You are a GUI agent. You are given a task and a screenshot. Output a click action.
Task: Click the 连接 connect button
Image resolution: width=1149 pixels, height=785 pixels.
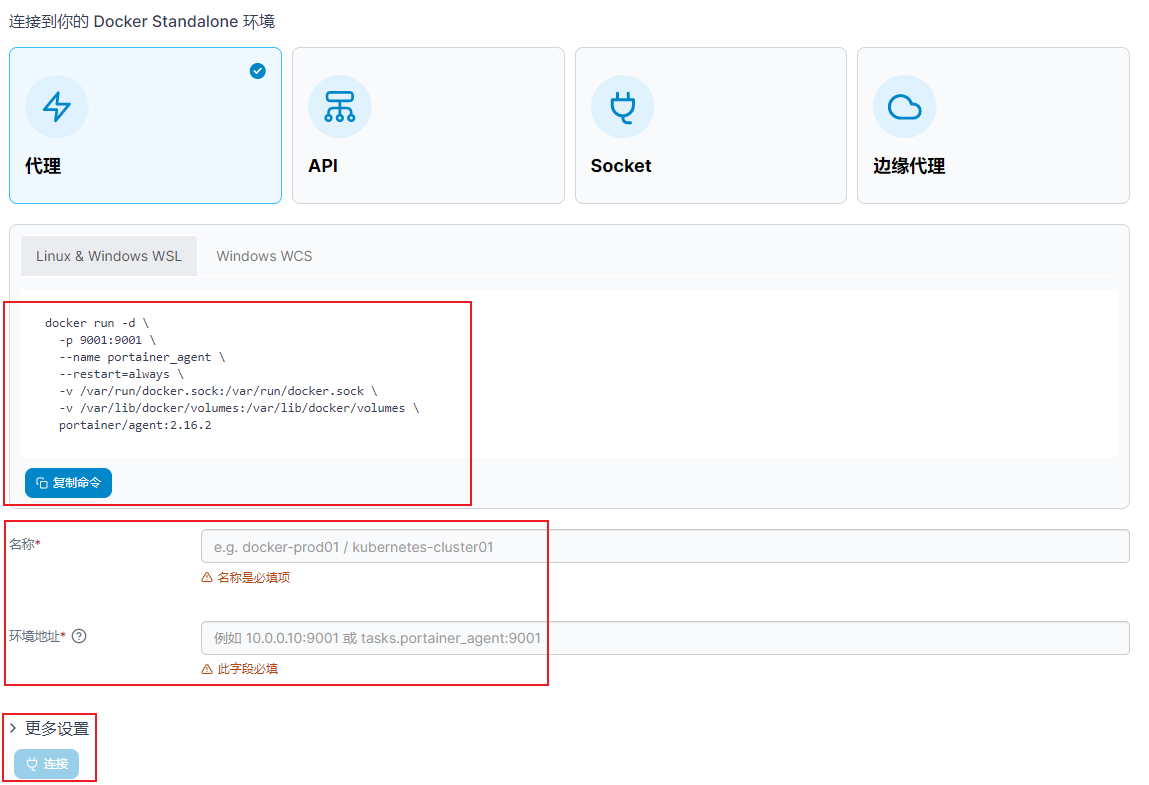tap(47, 764)
